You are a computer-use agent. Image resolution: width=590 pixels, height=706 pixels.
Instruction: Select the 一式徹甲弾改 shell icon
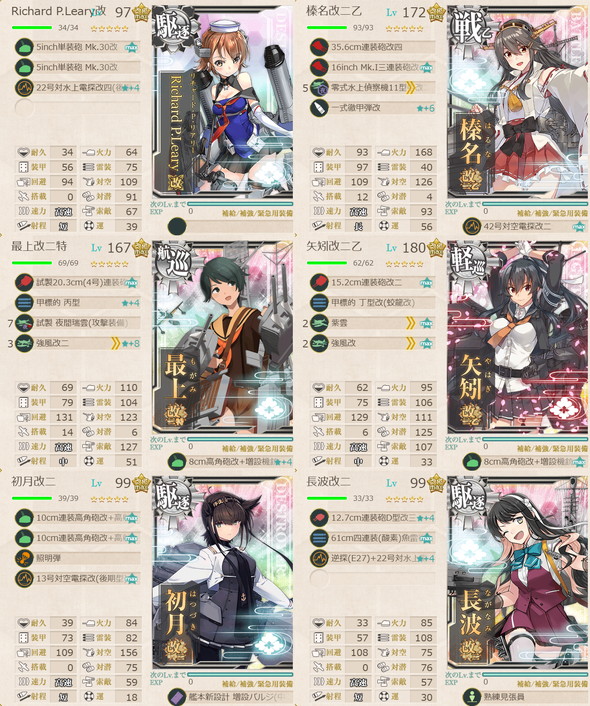[x=319, y=108]
